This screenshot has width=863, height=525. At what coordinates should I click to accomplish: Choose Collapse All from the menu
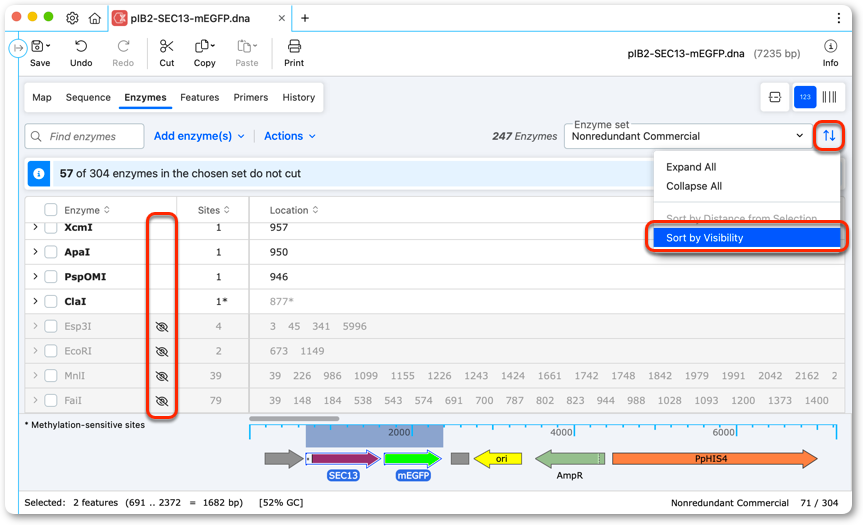(693, 186)
